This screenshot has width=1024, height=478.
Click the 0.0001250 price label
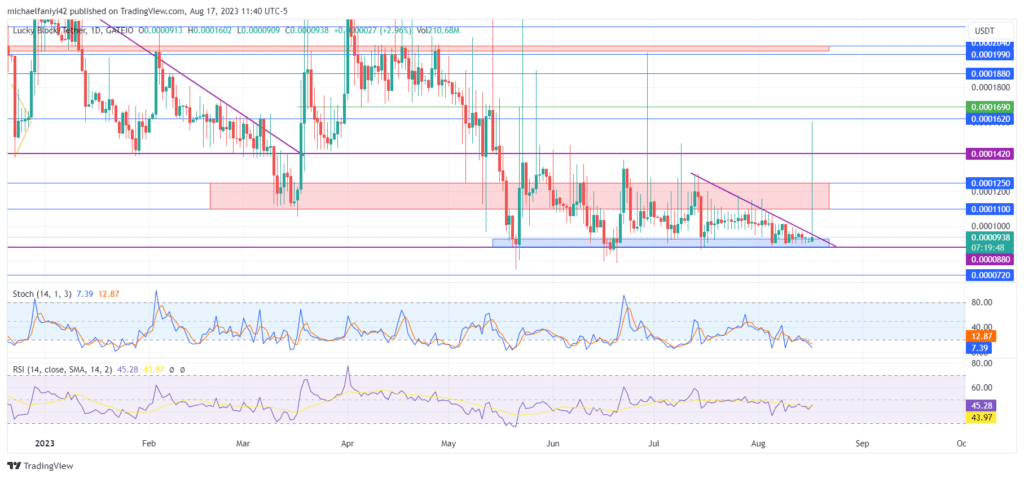tap(990, 183)
